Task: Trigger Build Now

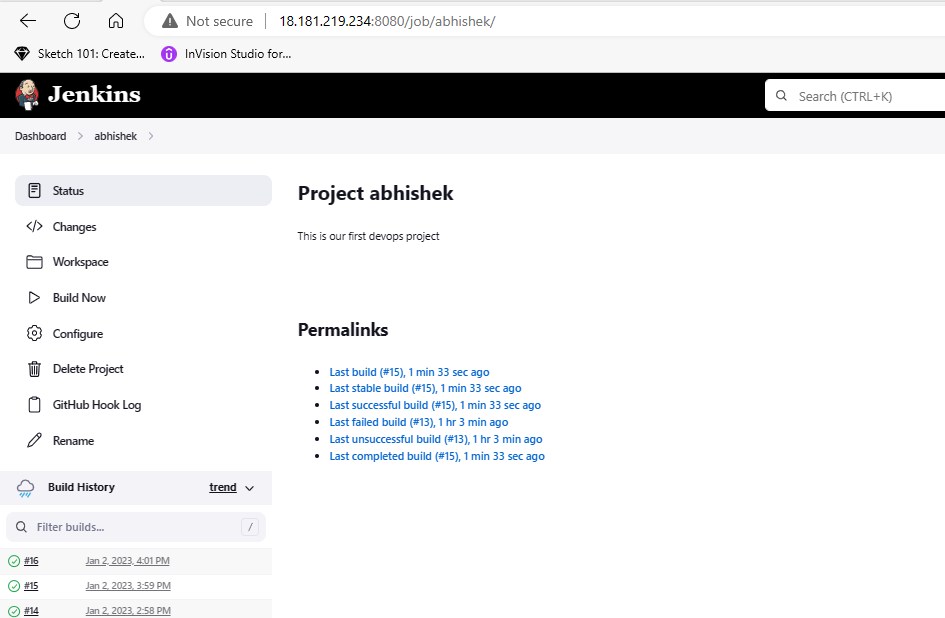Action: pyautogui.click(x=143, y=298)
